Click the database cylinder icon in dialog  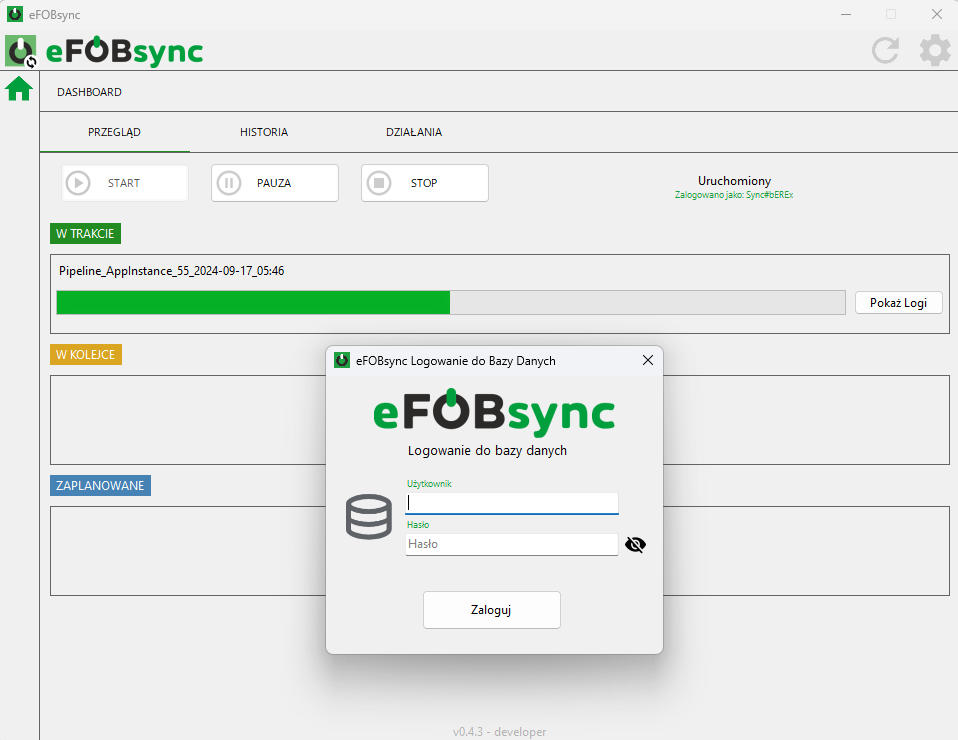[369, 517]
